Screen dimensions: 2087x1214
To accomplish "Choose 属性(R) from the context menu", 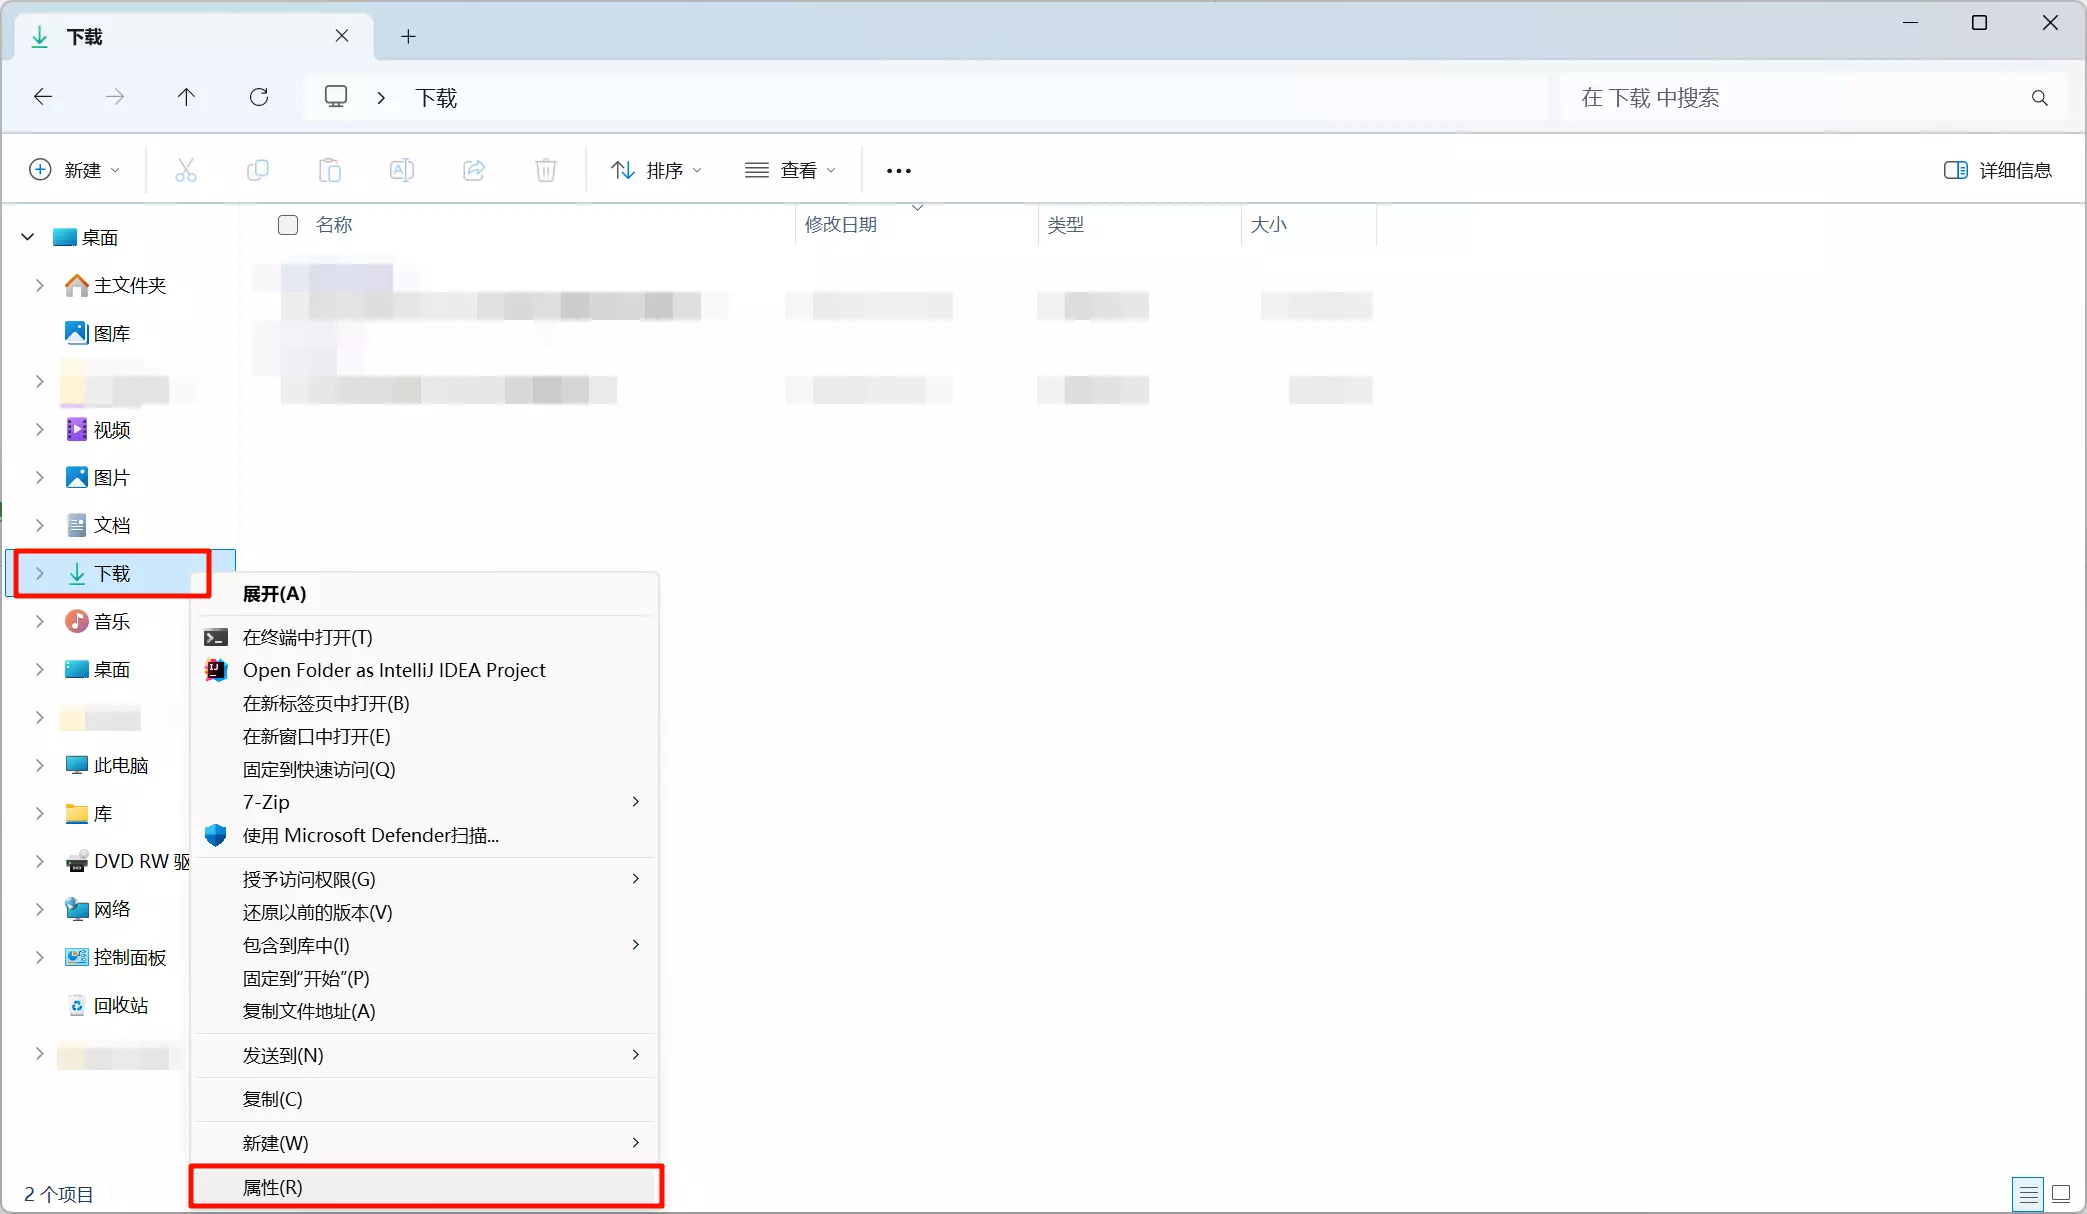I will (x=272, y=1187).
